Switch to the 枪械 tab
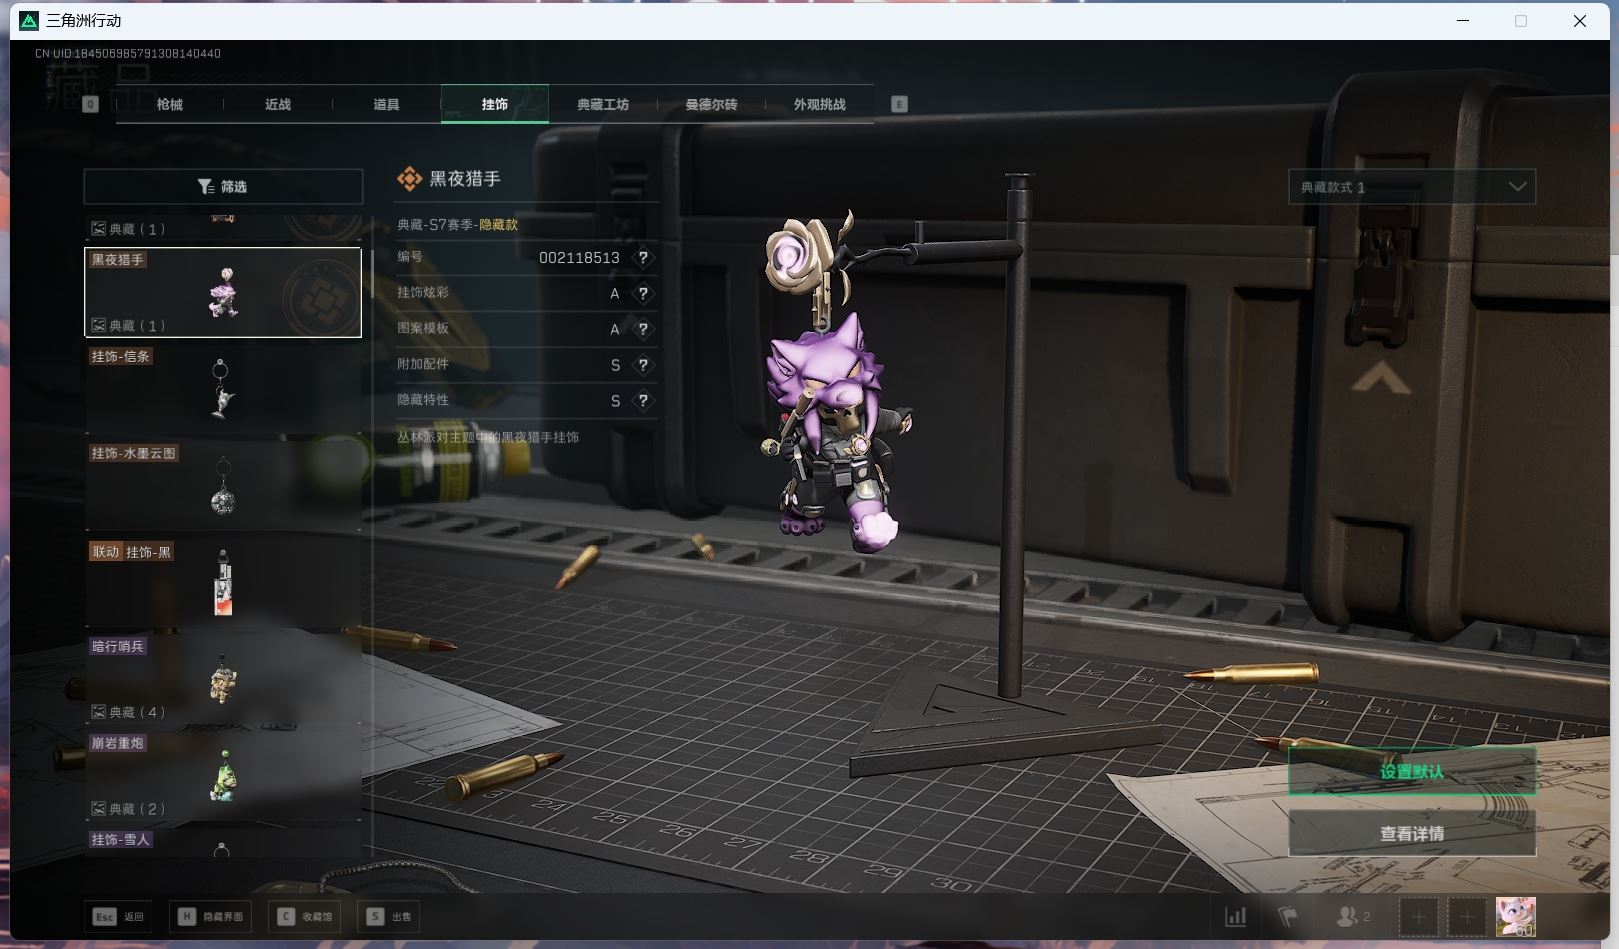Image resolution: width=1619 pixels, height=949 pixels. pyautogui.click(x=170, y=104)
